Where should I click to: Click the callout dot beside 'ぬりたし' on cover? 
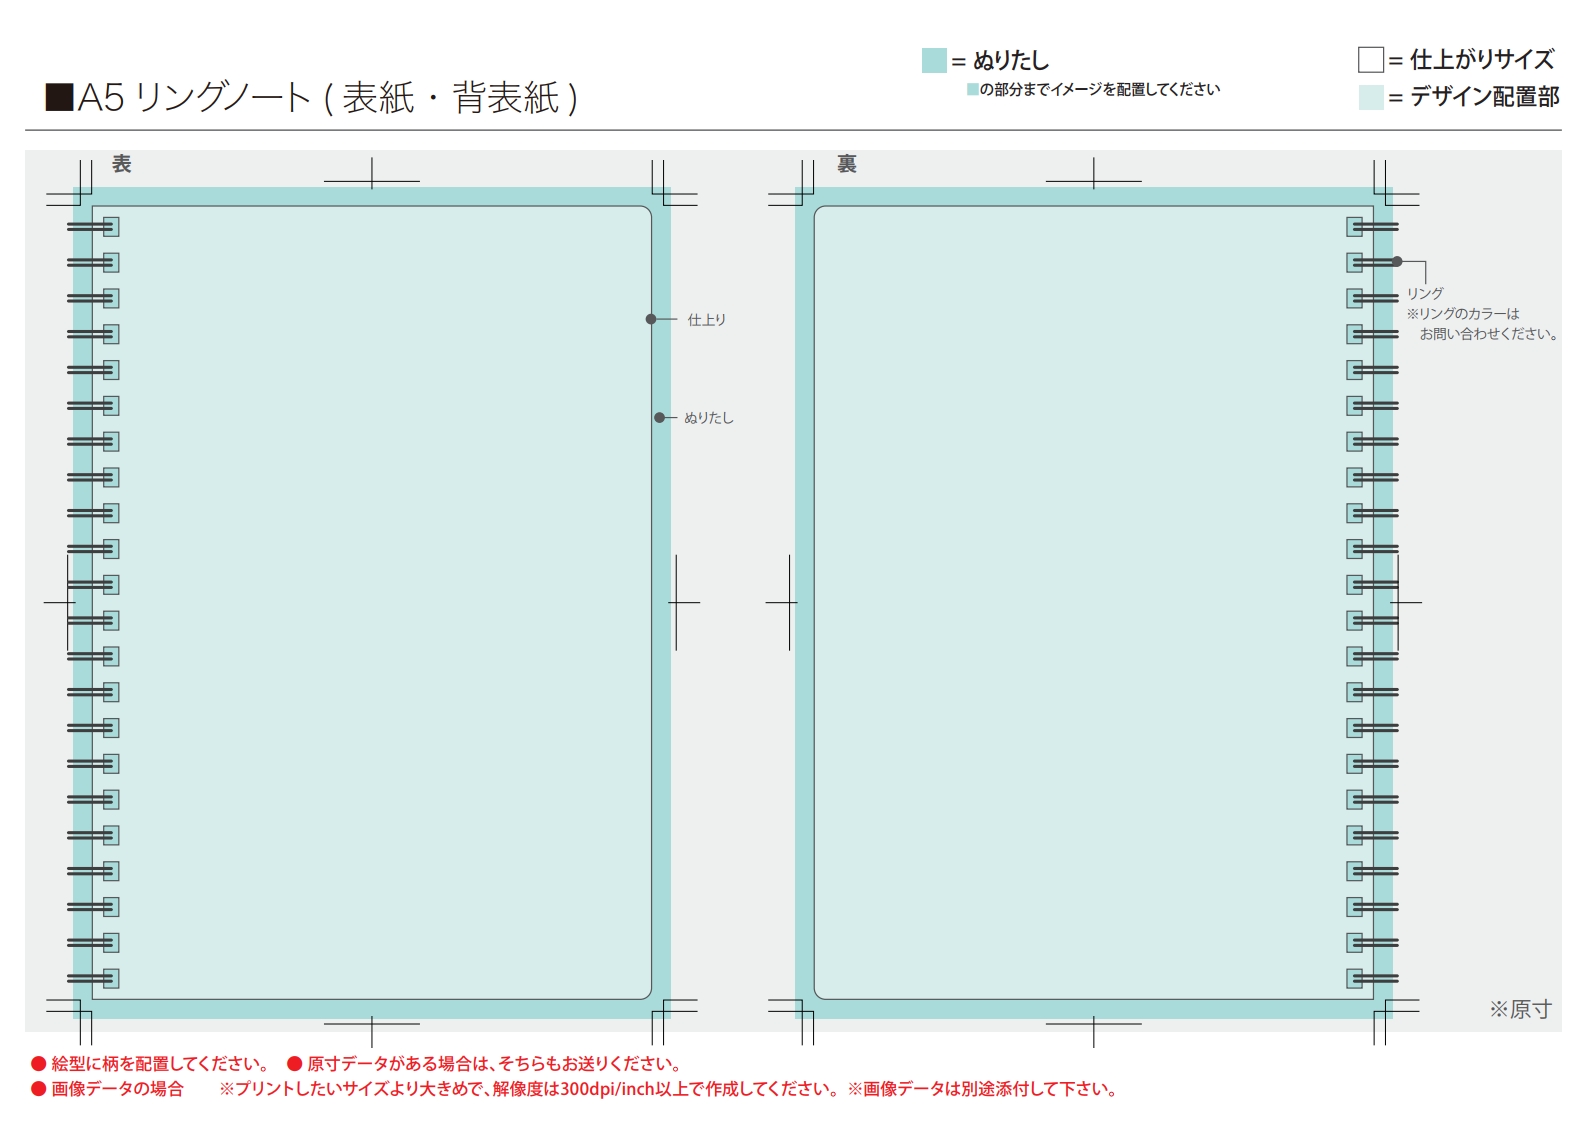659,418
